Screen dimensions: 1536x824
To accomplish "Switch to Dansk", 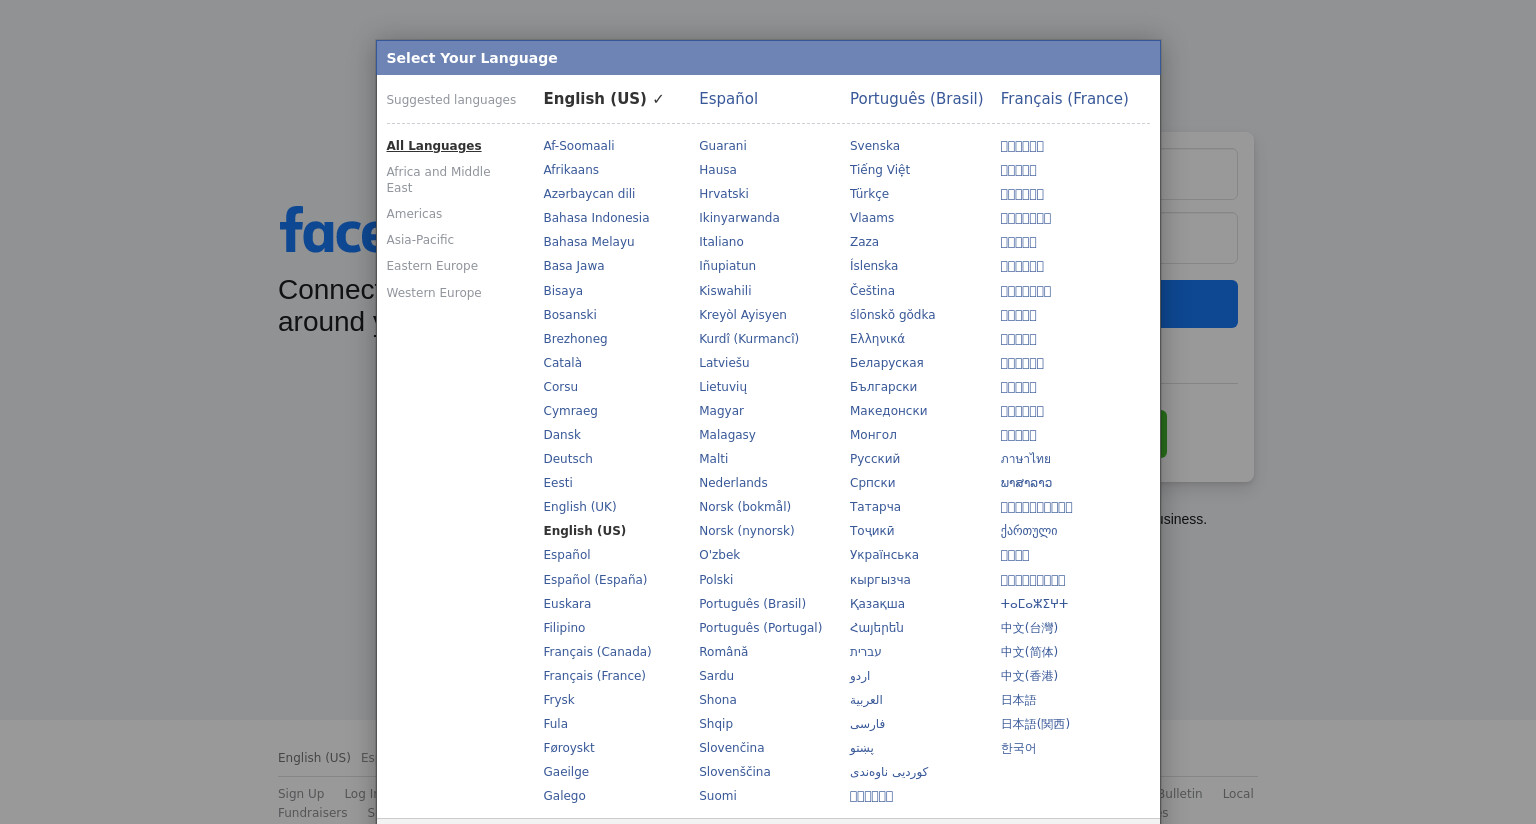I will click(x=562, y=435).
